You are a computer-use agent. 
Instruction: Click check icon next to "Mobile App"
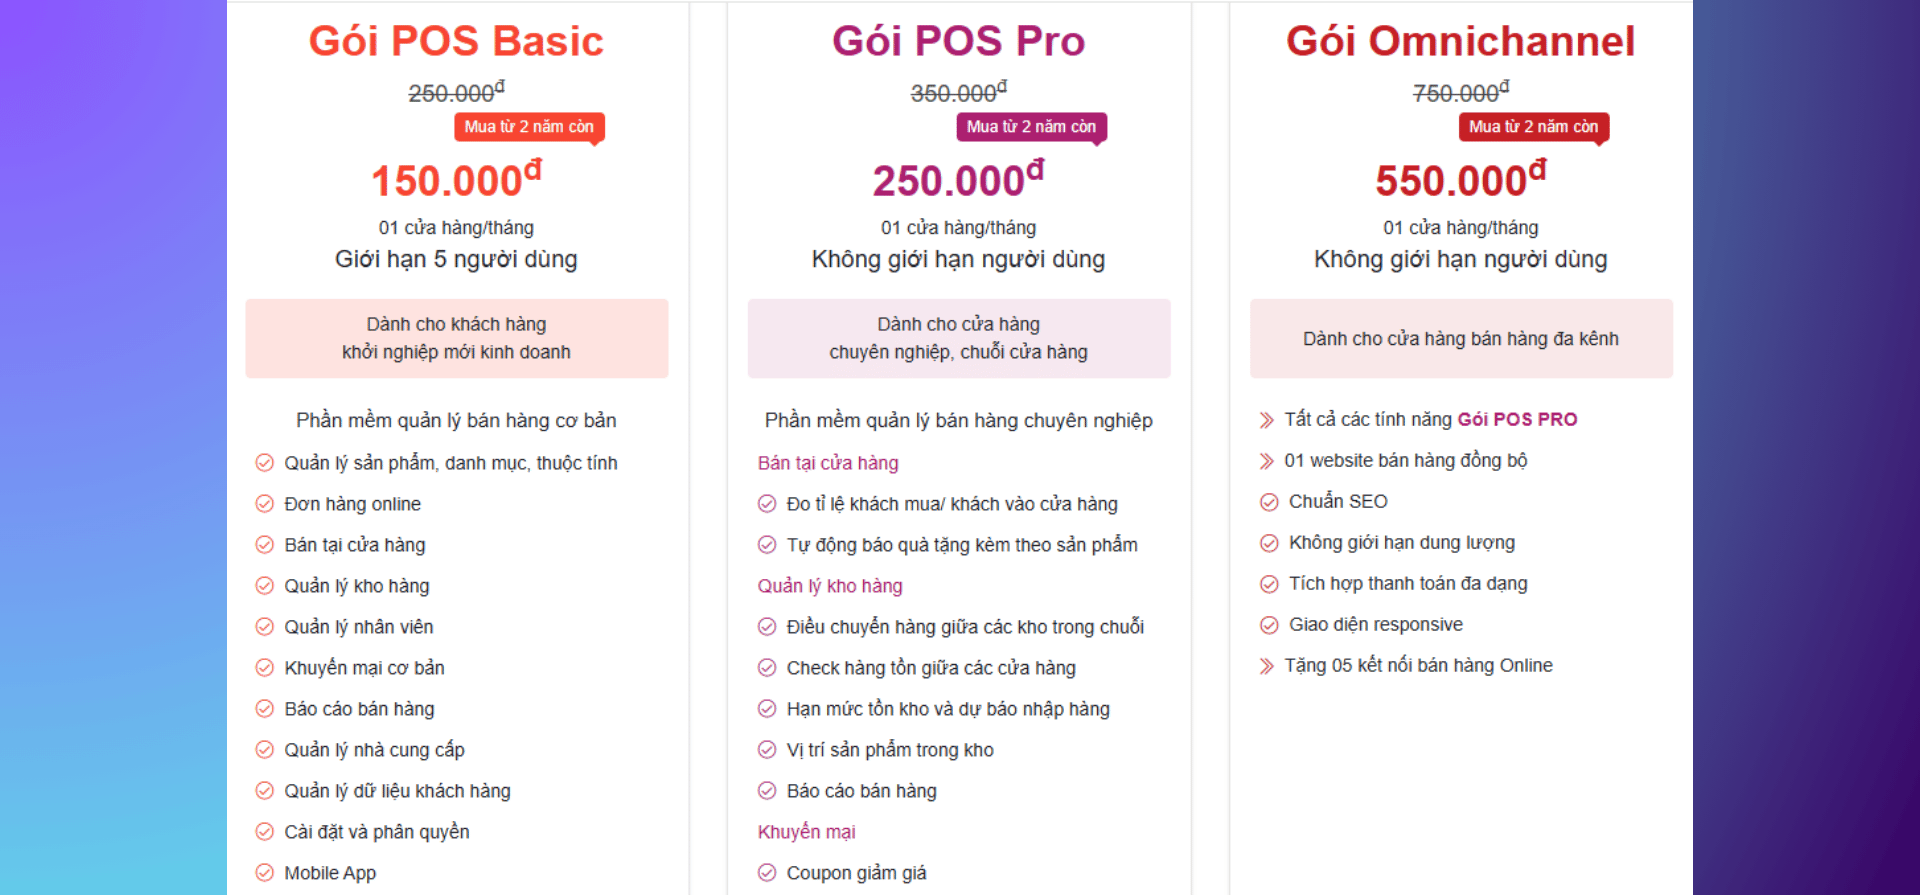click(264, 873)
